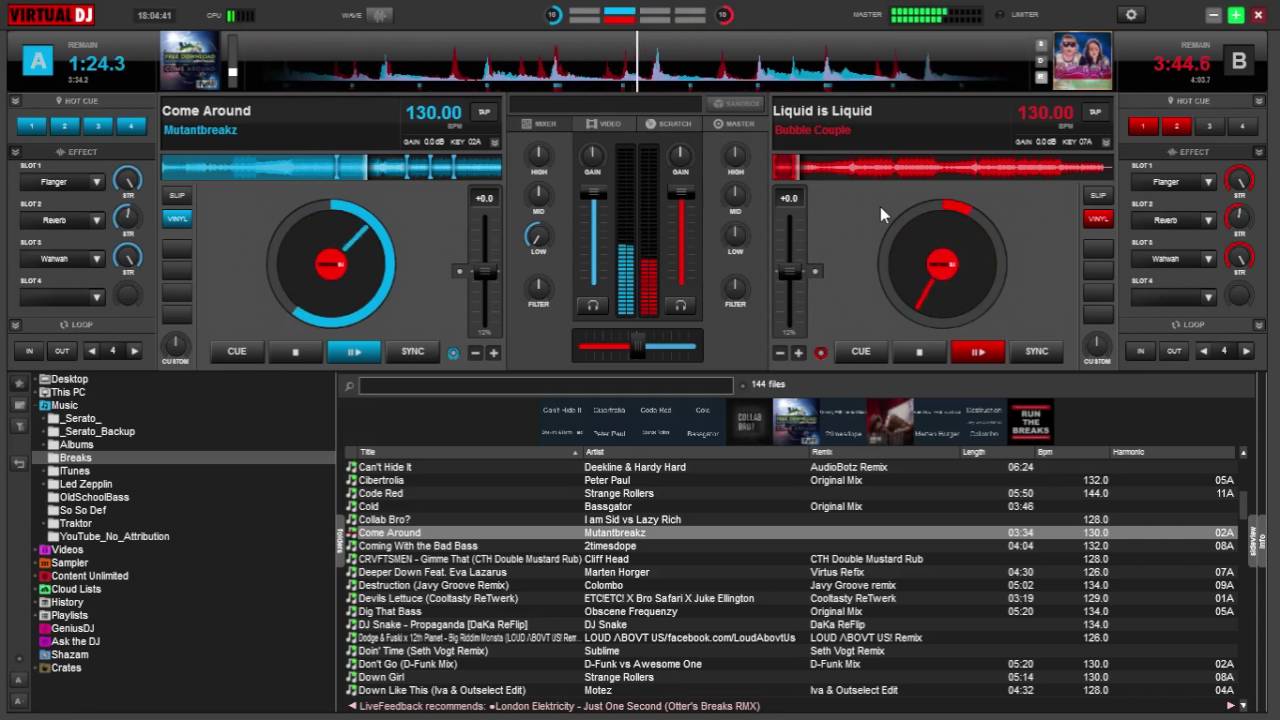Click the blue circular sync-lock icon on deck A
The image size is (1280, 720).
coord(453,353)
